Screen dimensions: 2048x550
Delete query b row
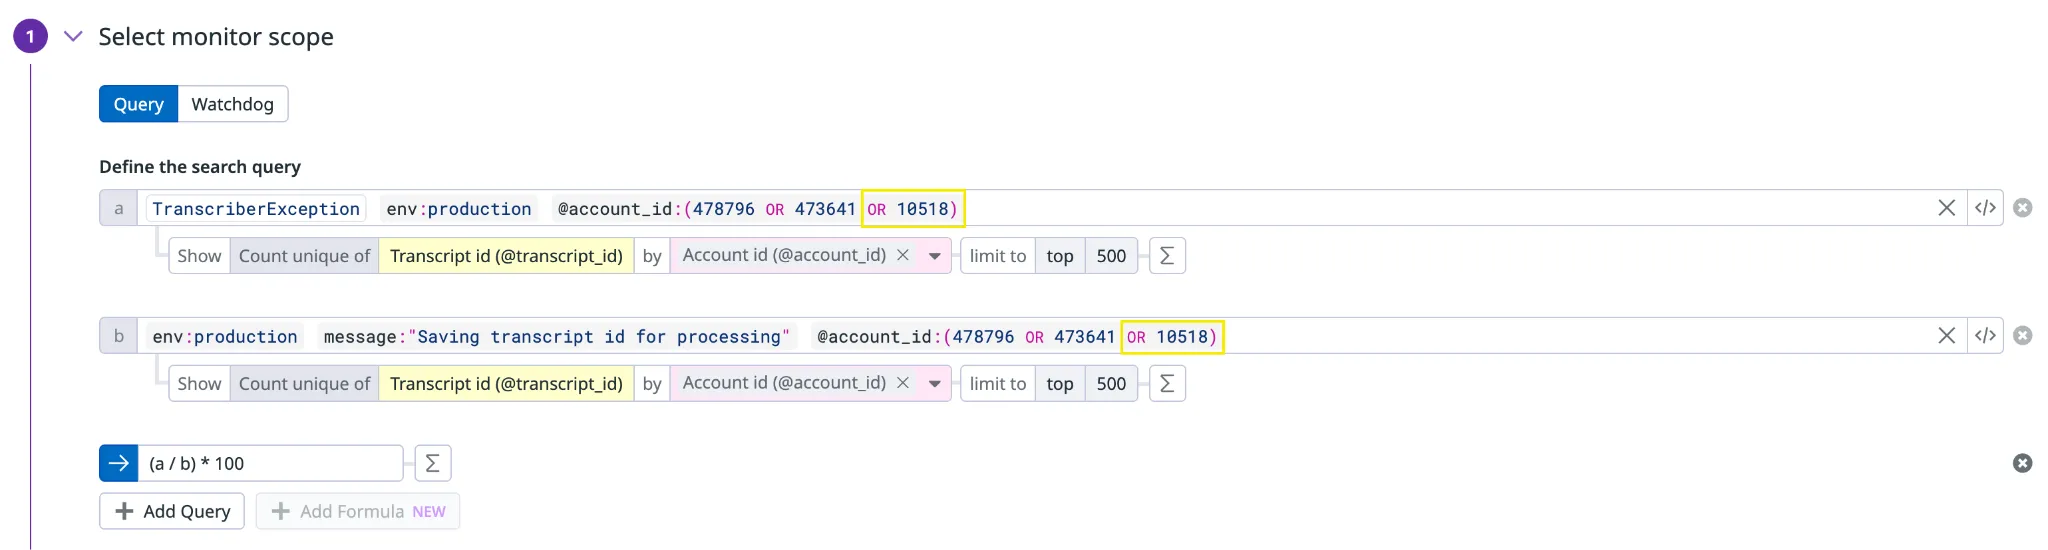pos(2022,336)
